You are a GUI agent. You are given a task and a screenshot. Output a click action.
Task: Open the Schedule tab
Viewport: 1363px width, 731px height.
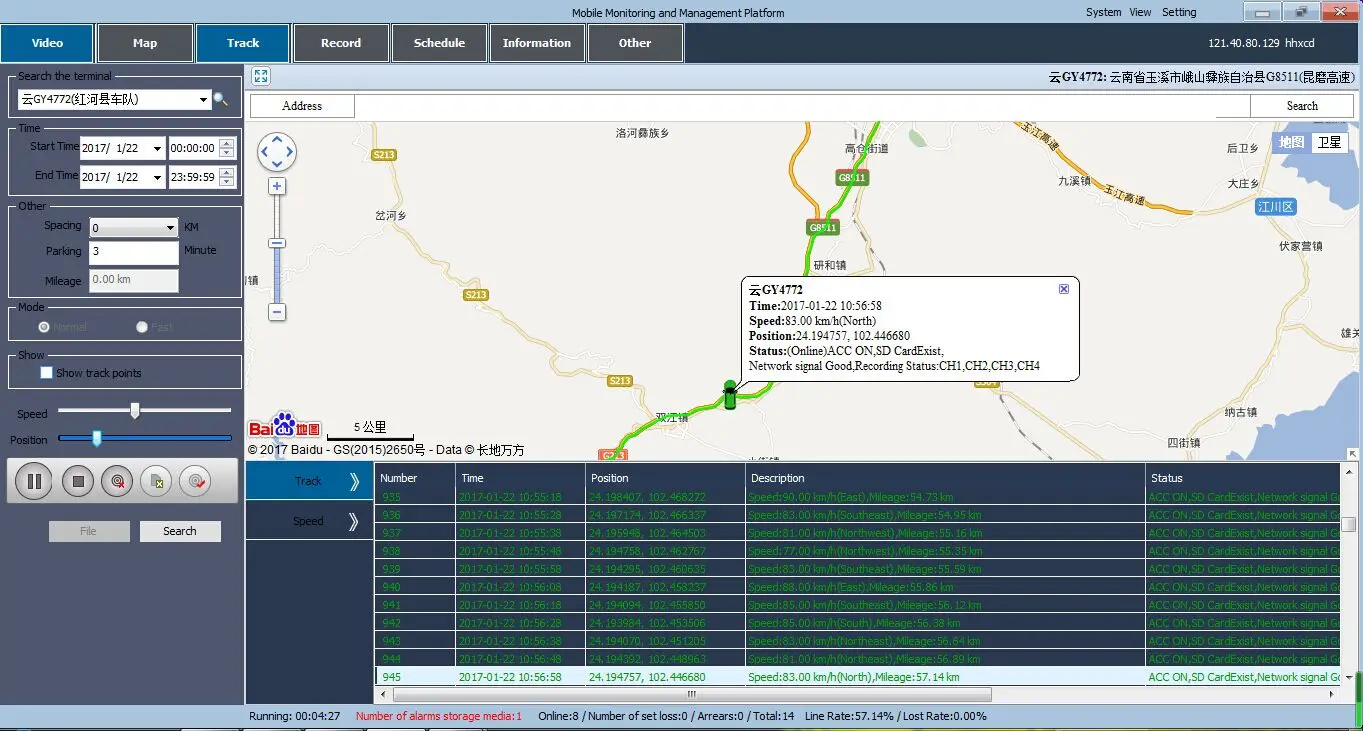tap(439, 43)
